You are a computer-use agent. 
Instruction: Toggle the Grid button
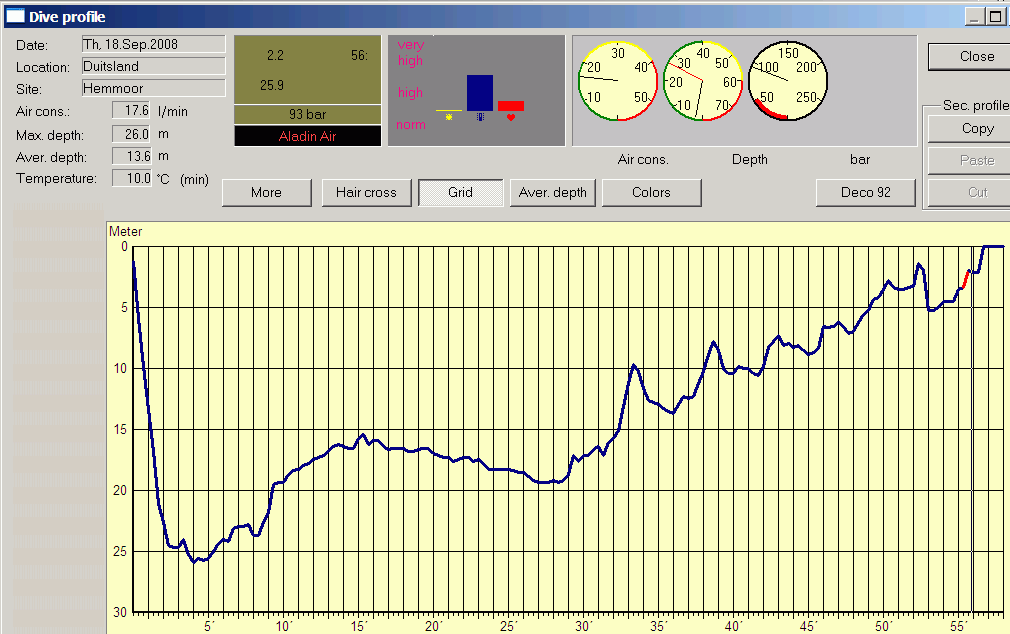pos(461,193)
